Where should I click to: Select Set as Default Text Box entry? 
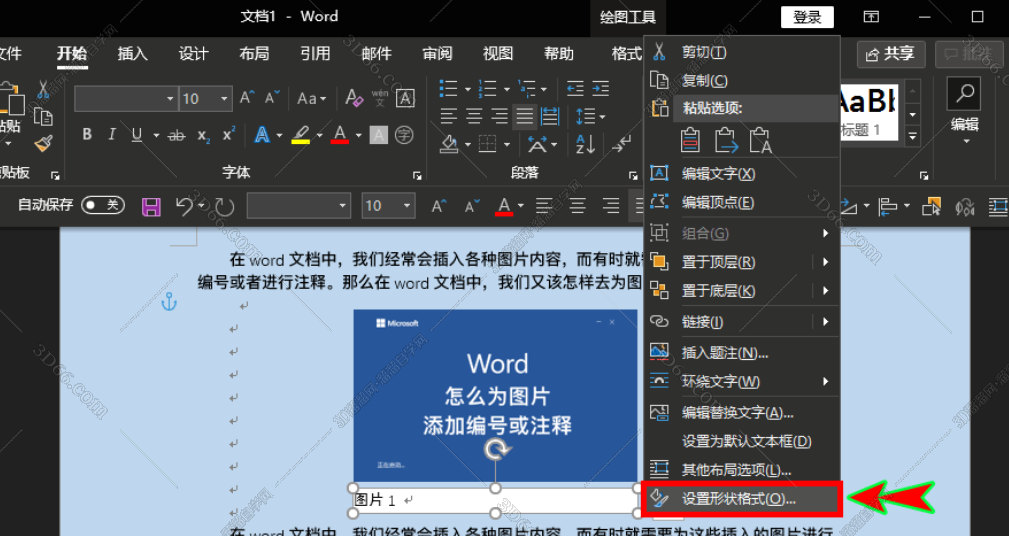click(x=743, y=441)
